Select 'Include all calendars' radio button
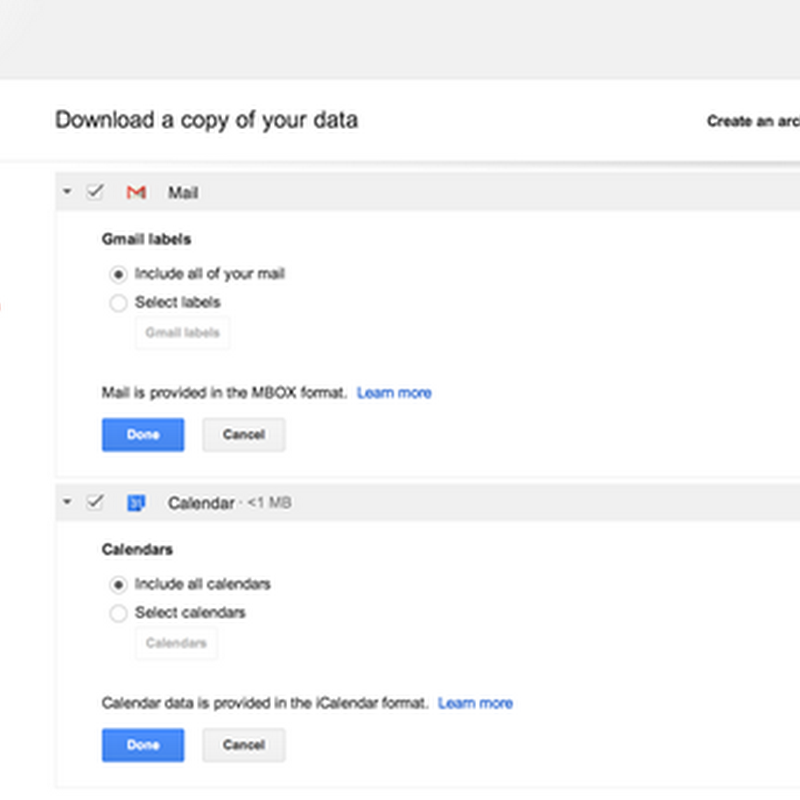800x800 pixels. [119, 584]
